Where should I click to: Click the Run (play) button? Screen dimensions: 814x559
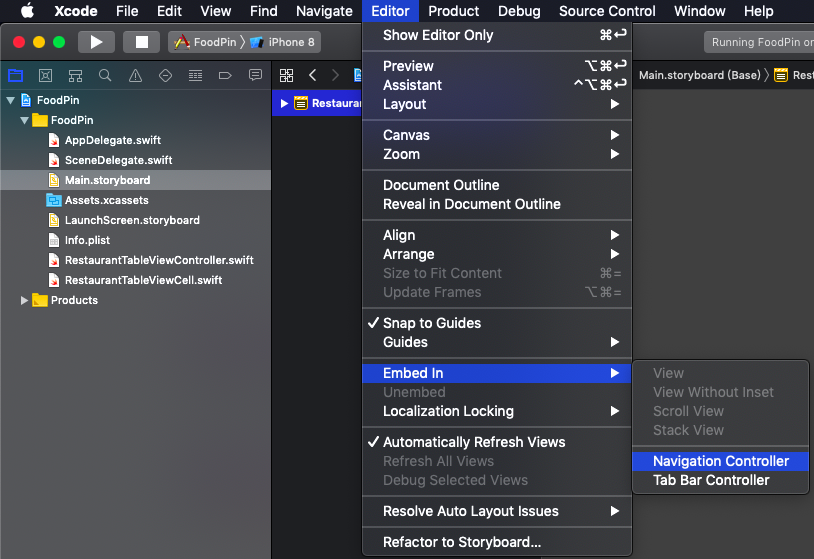tap(96, 42)
